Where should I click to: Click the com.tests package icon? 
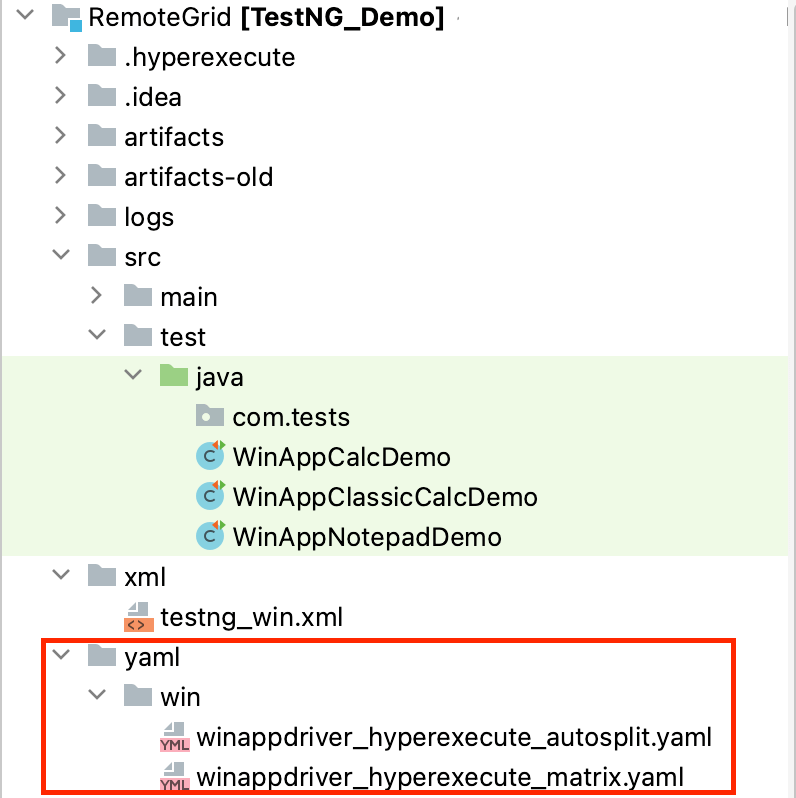pos(210,416)
